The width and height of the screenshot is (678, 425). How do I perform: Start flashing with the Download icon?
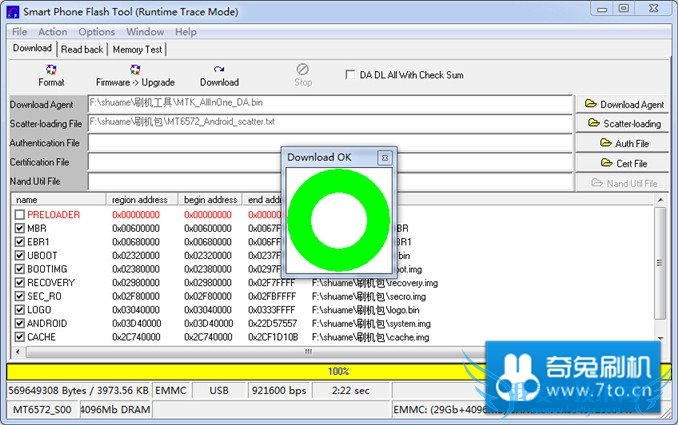[x=219, y=75]
